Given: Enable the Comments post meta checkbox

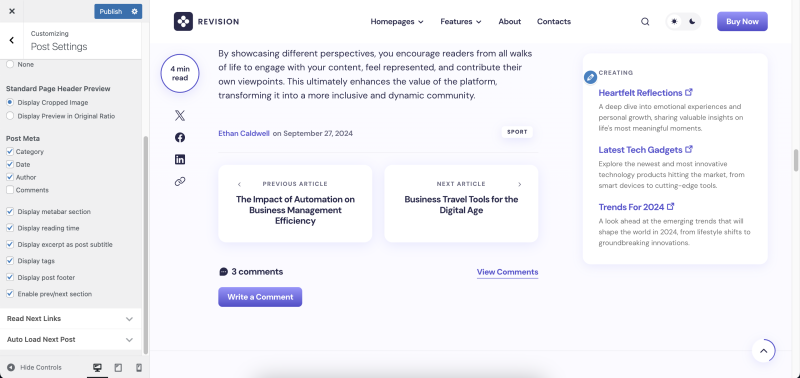Looking at the screenshot, I should point(10,190).
